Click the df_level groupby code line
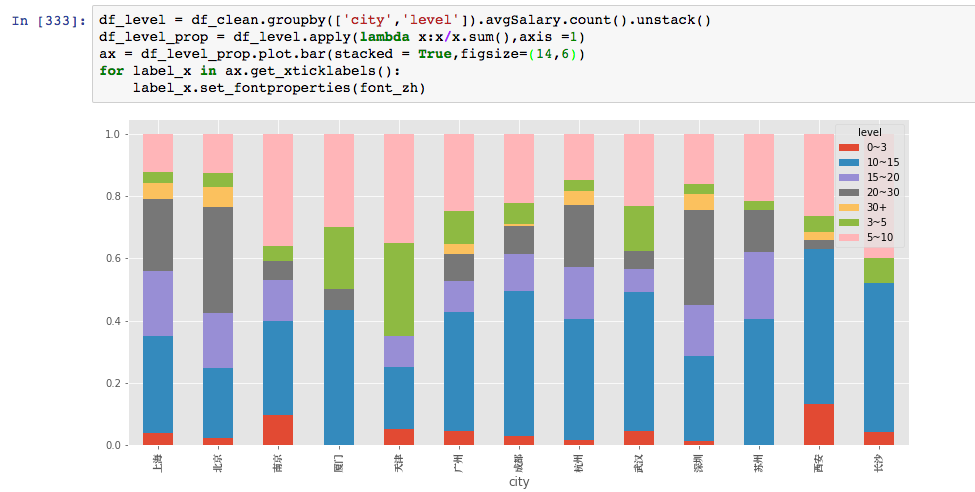This screenshot has height=492, width=975. point(405,21)
